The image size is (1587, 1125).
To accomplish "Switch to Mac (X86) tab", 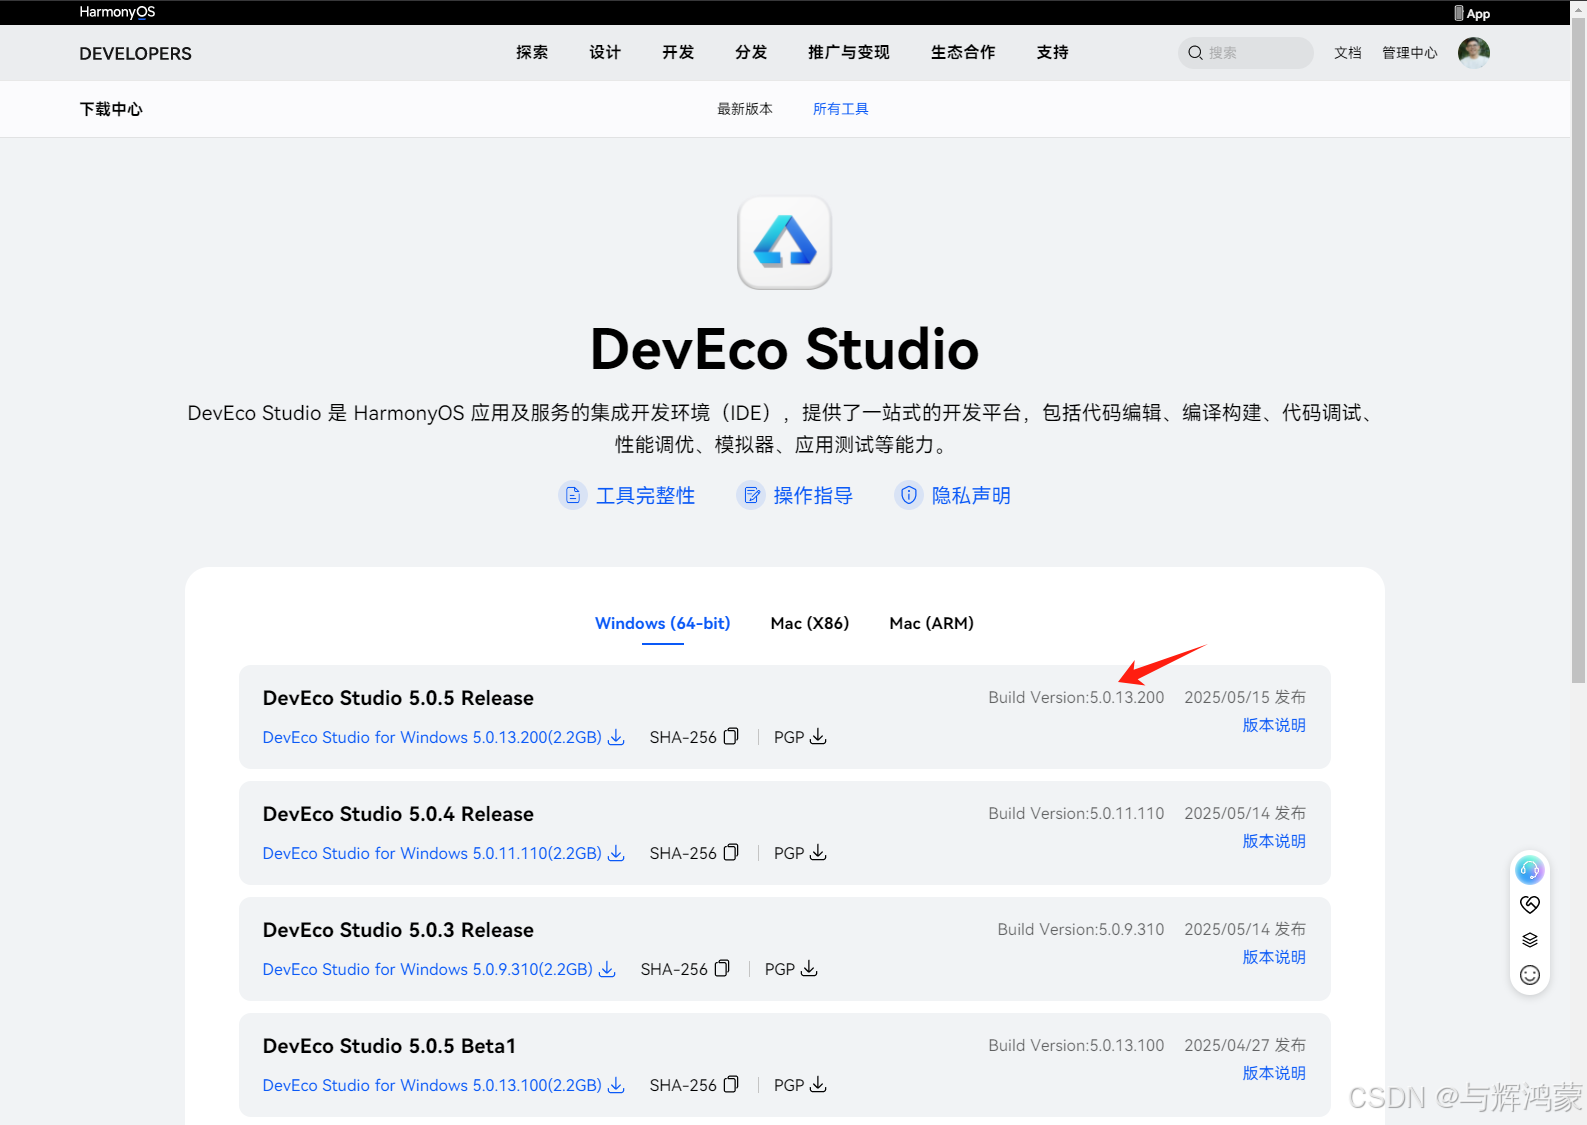I will (x=810, y=623).
